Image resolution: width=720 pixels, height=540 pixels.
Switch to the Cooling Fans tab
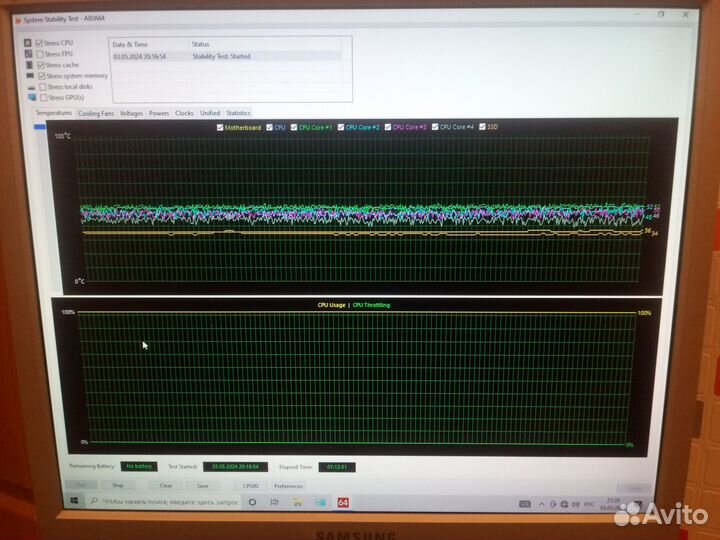pyautogui.click(x=96, y=113)
